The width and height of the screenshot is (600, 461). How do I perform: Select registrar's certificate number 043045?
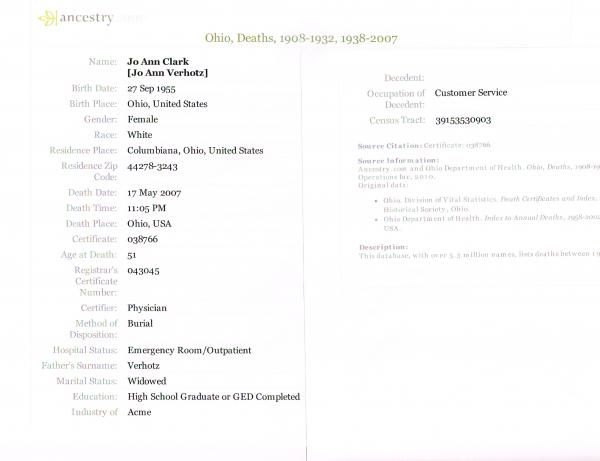coord(144,270)
